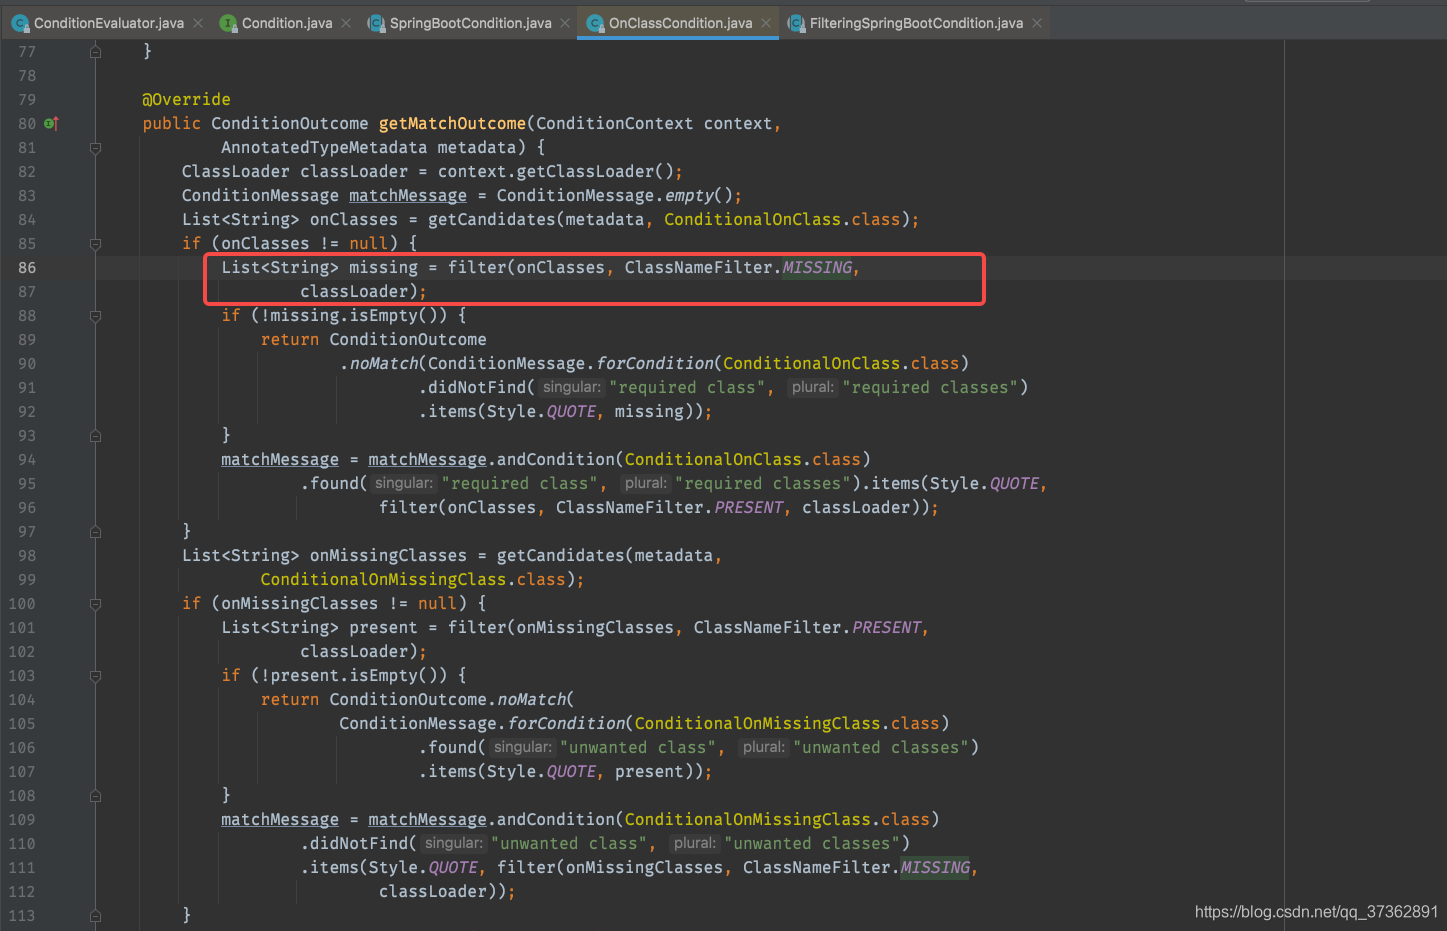Click line number 86 in the gutter
The height and width of the screenshot is (931, 1447).
click(x=27, y=268)
